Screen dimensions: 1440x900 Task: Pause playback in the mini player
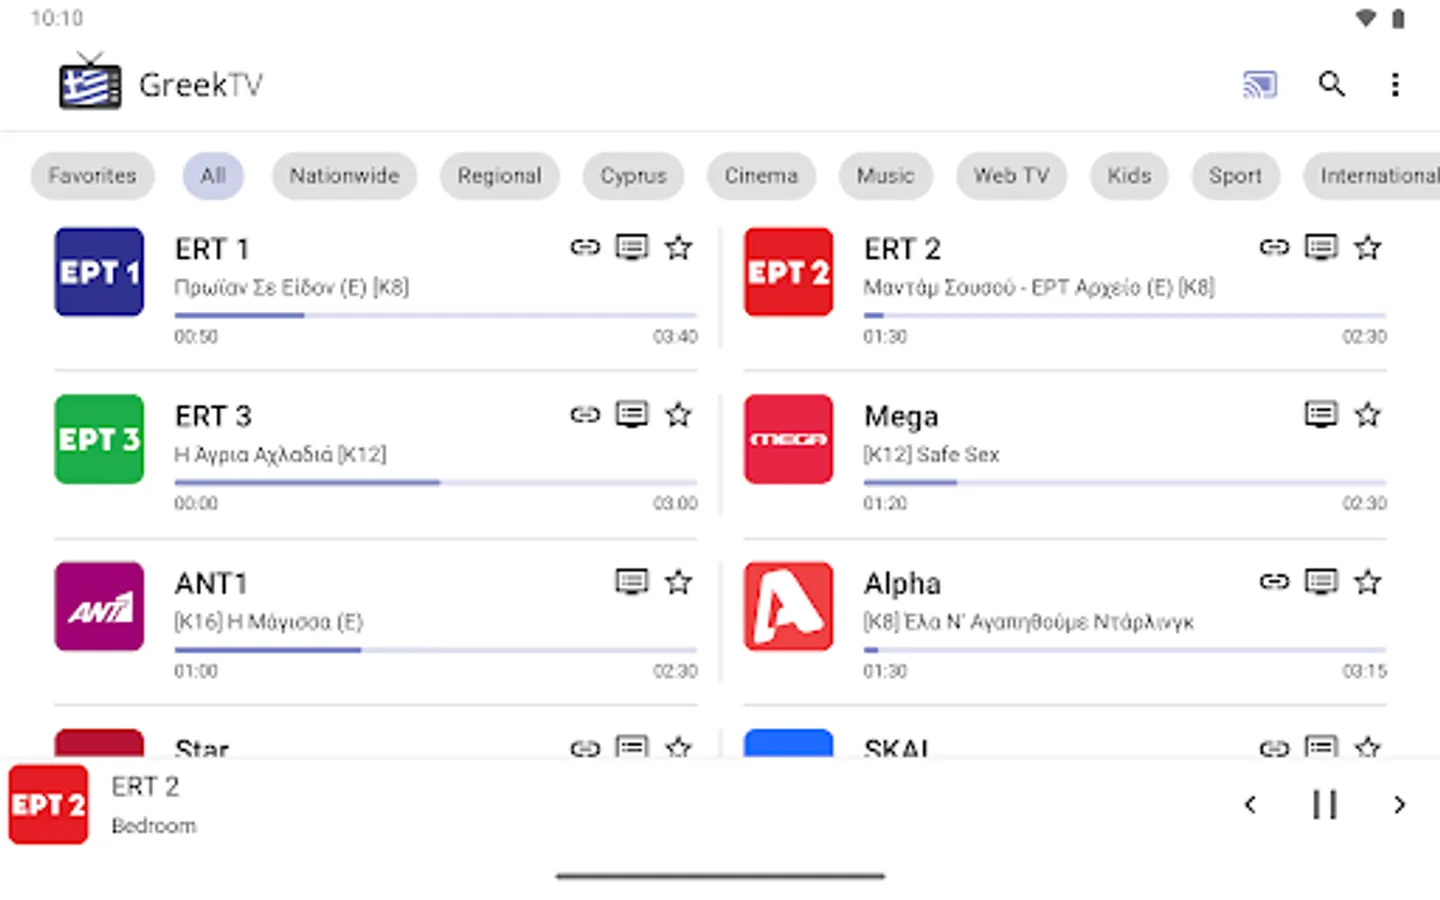(x=1325, y=804)
